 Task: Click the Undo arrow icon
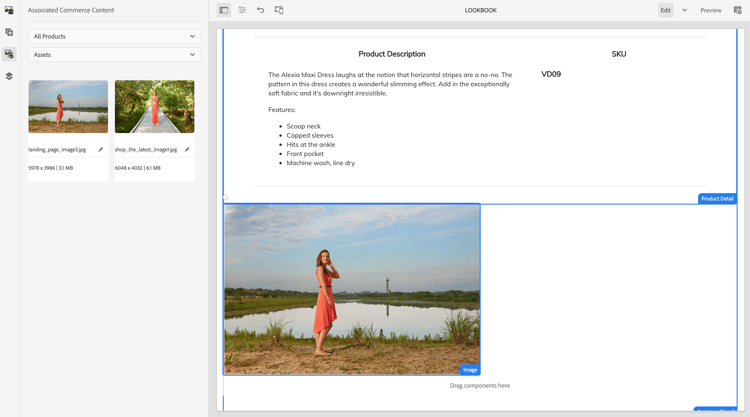pos(261,10)
